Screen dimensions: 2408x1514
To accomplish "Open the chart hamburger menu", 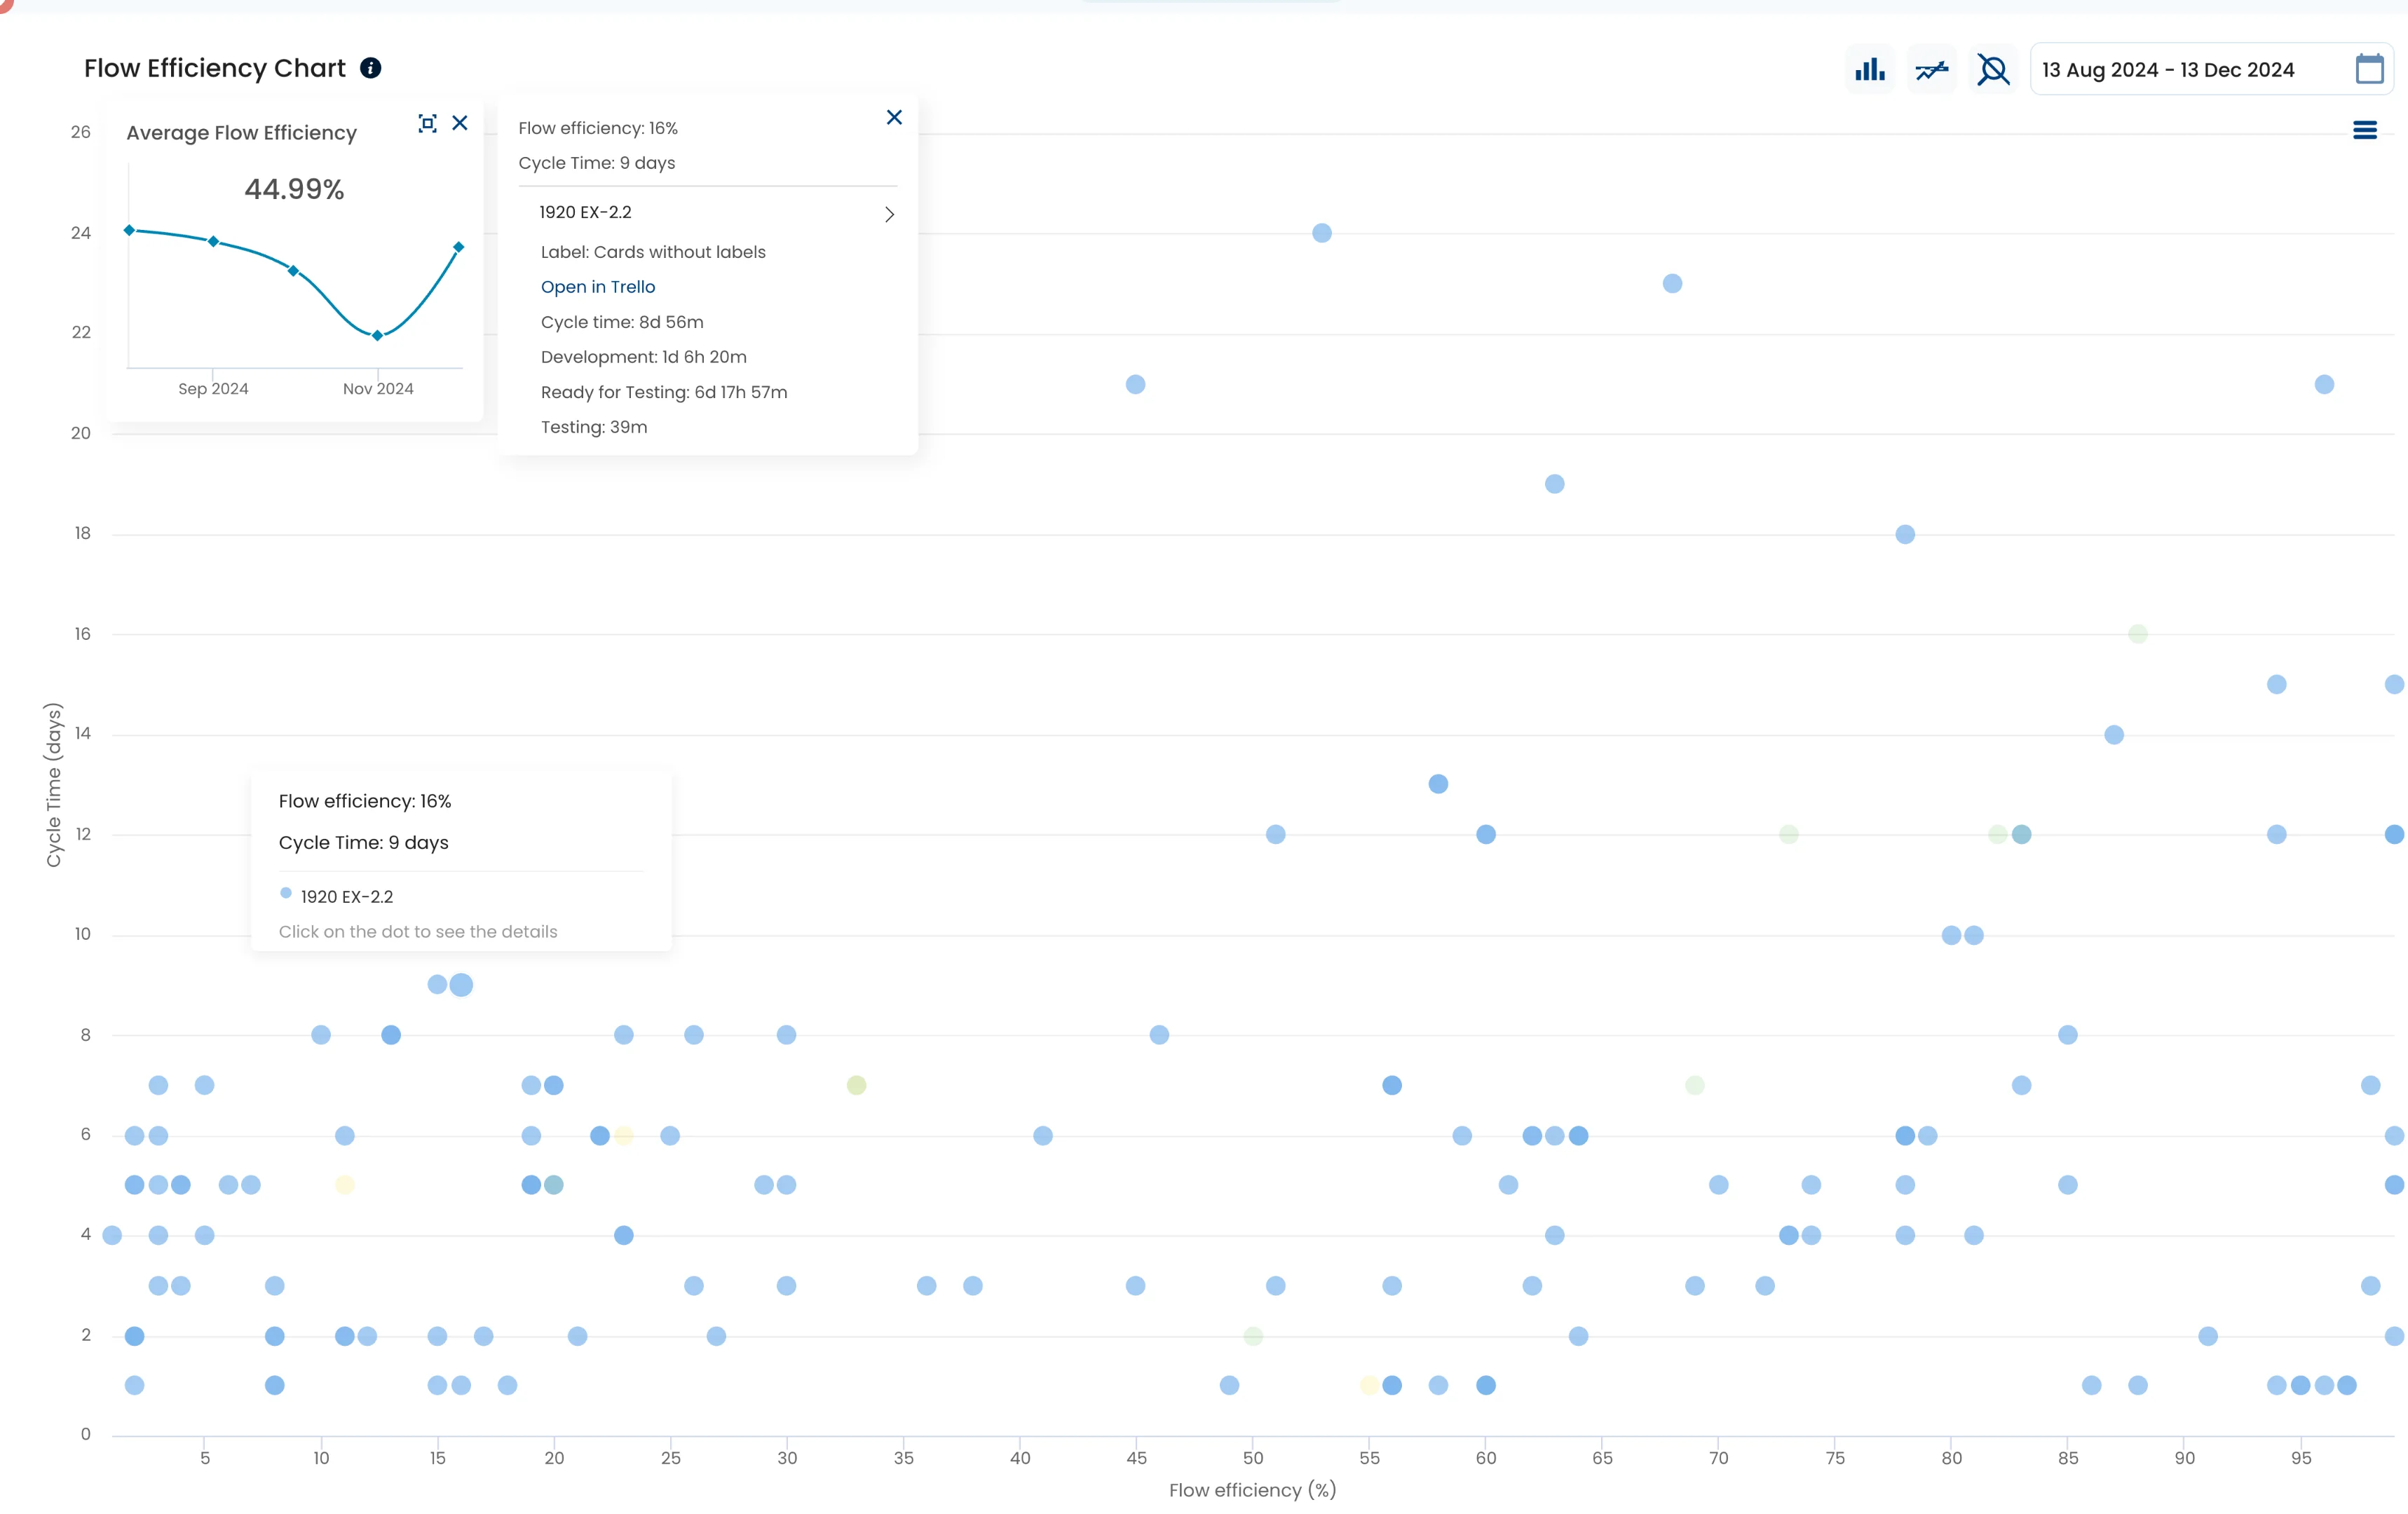I will (2364, 130).
